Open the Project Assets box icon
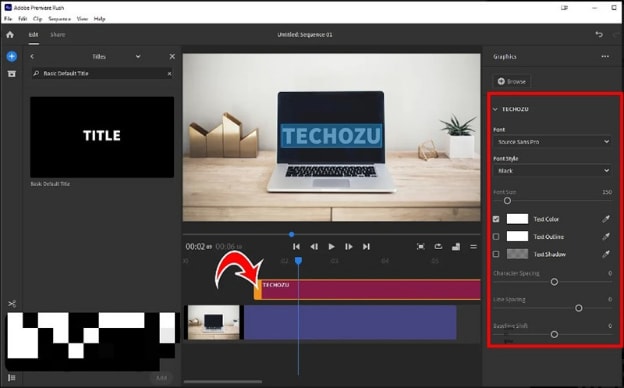The width and height of the screenshot is (624, 388). [x=12, y=74]
